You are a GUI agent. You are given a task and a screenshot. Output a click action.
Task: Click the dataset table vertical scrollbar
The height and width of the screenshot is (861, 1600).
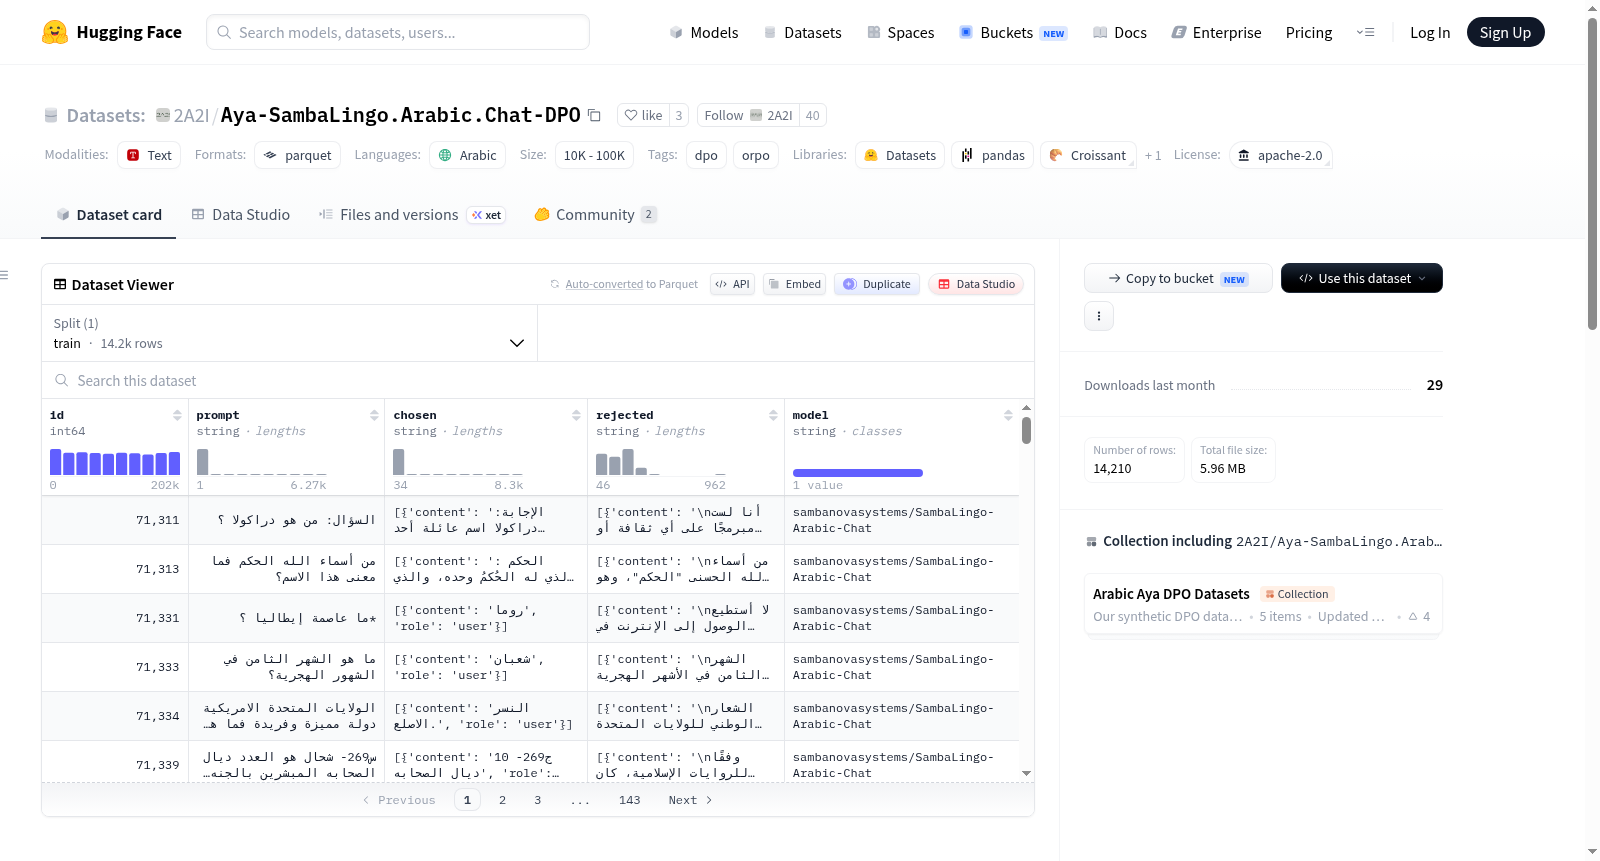(x=1026, y=430)
